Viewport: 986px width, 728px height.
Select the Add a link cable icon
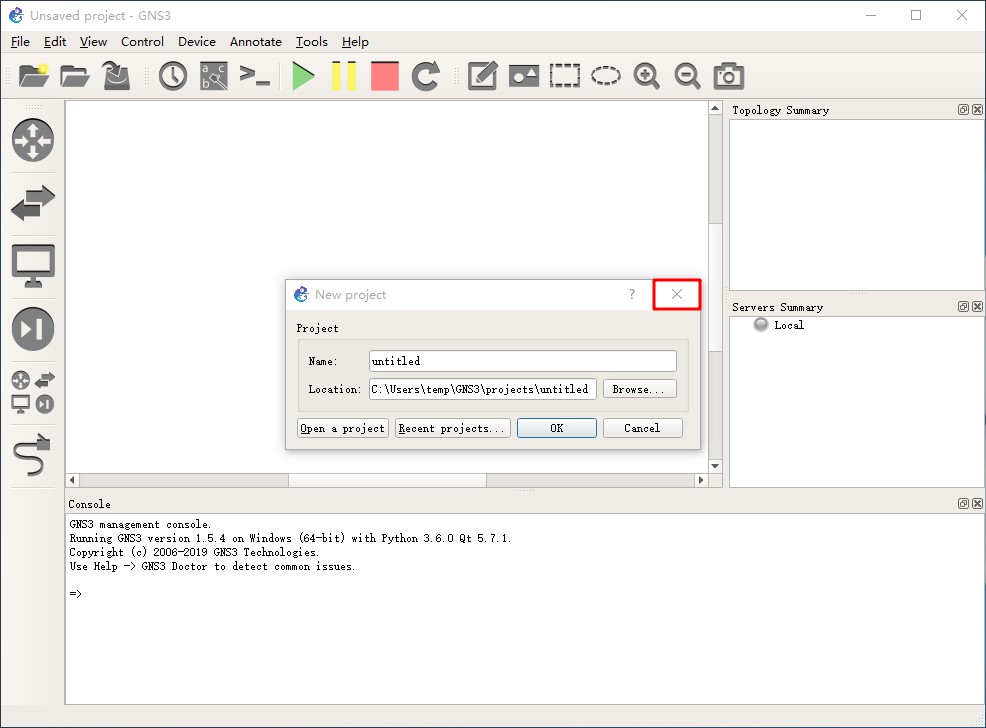(33, 455)
